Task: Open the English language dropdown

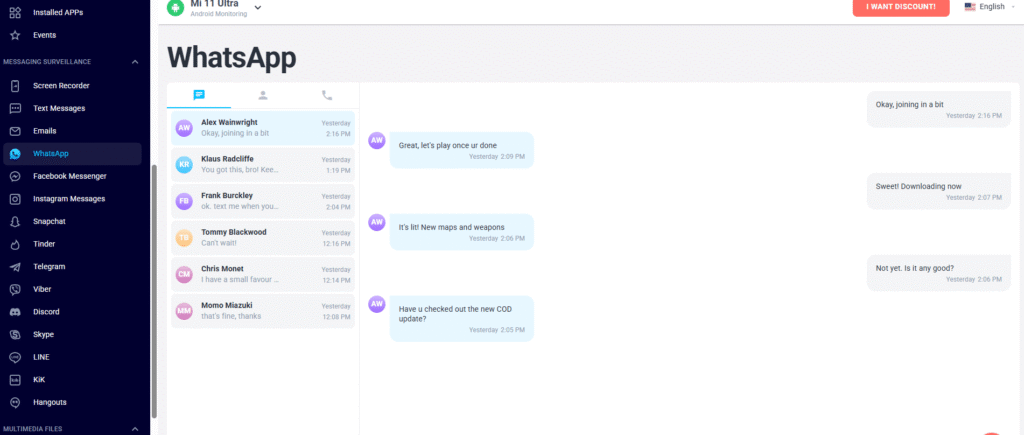Action: [1012, 7]
